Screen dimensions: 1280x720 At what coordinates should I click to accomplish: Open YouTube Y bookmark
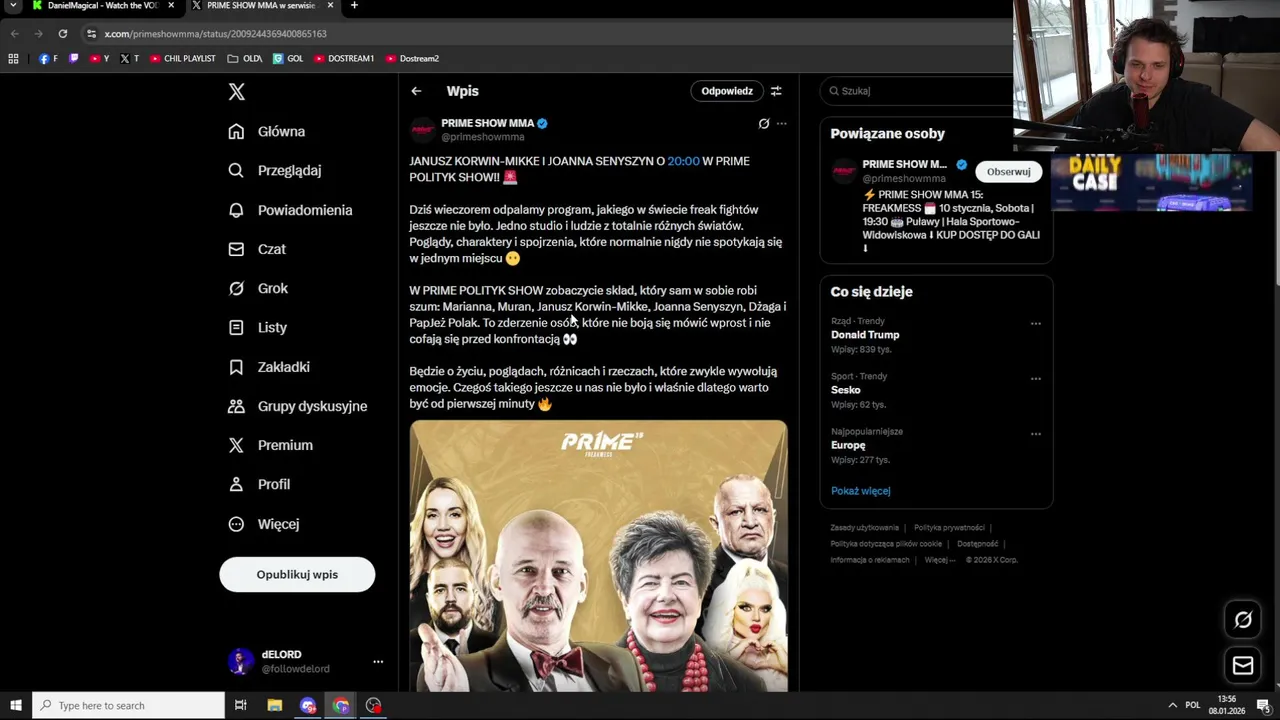100,59
